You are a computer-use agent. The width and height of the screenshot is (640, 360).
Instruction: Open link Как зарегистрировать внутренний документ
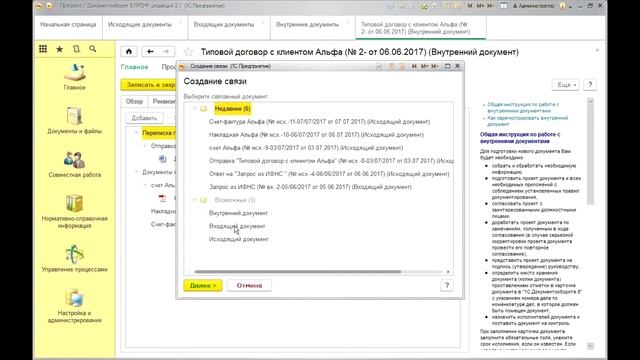click(527, 121)
